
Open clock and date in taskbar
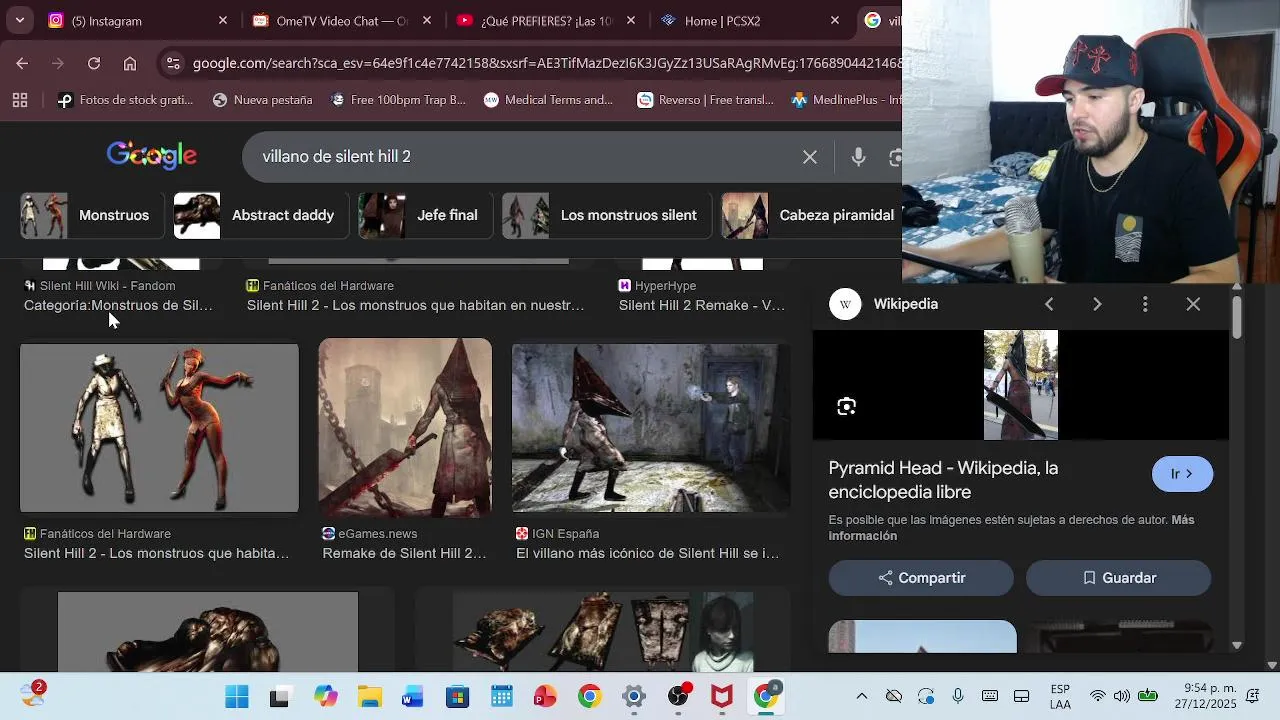pyautogui.click(x=1208, y=696)
